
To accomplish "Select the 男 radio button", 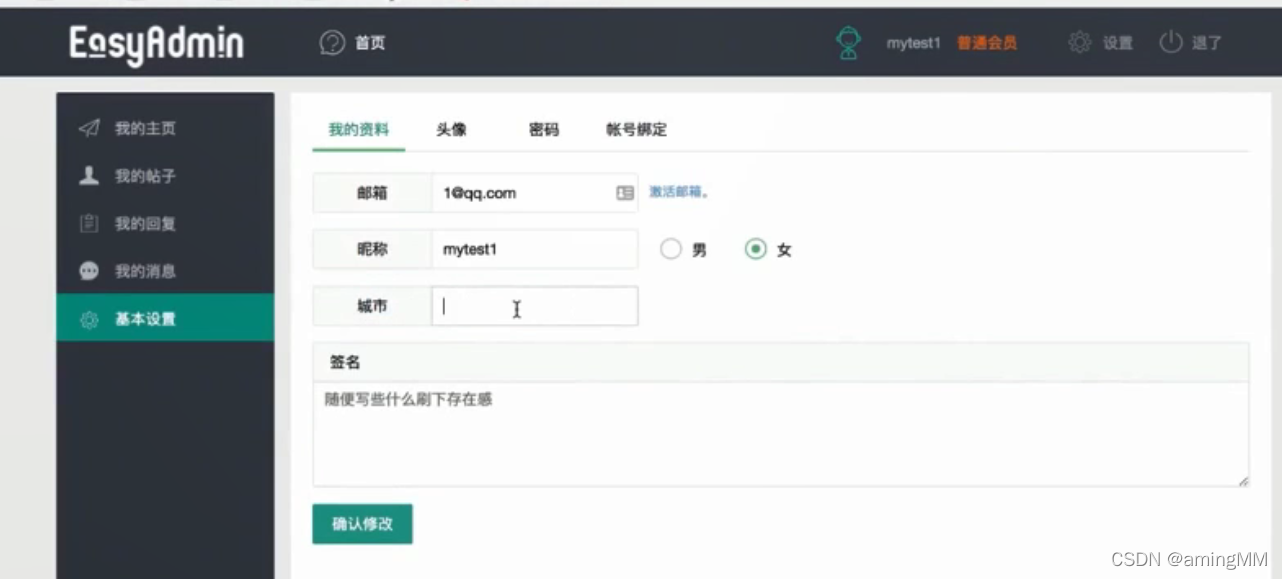I will pos(671,249).
